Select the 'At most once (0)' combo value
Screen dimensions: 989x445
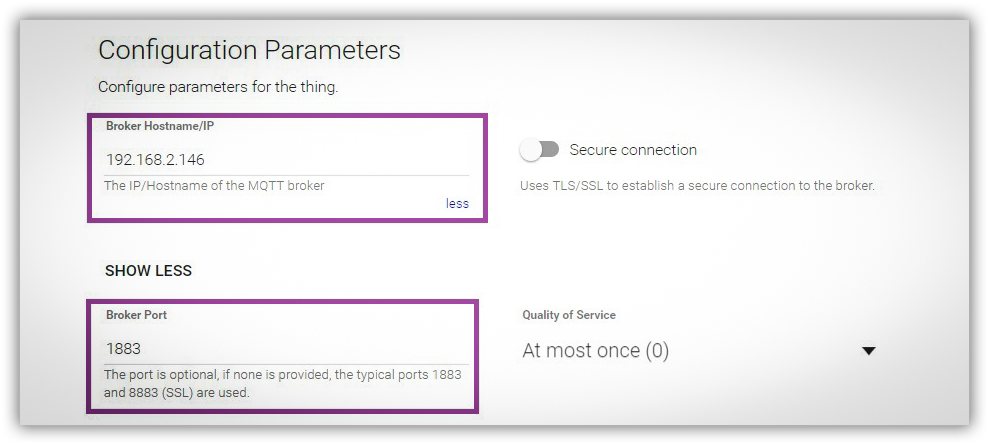point(595,350)
